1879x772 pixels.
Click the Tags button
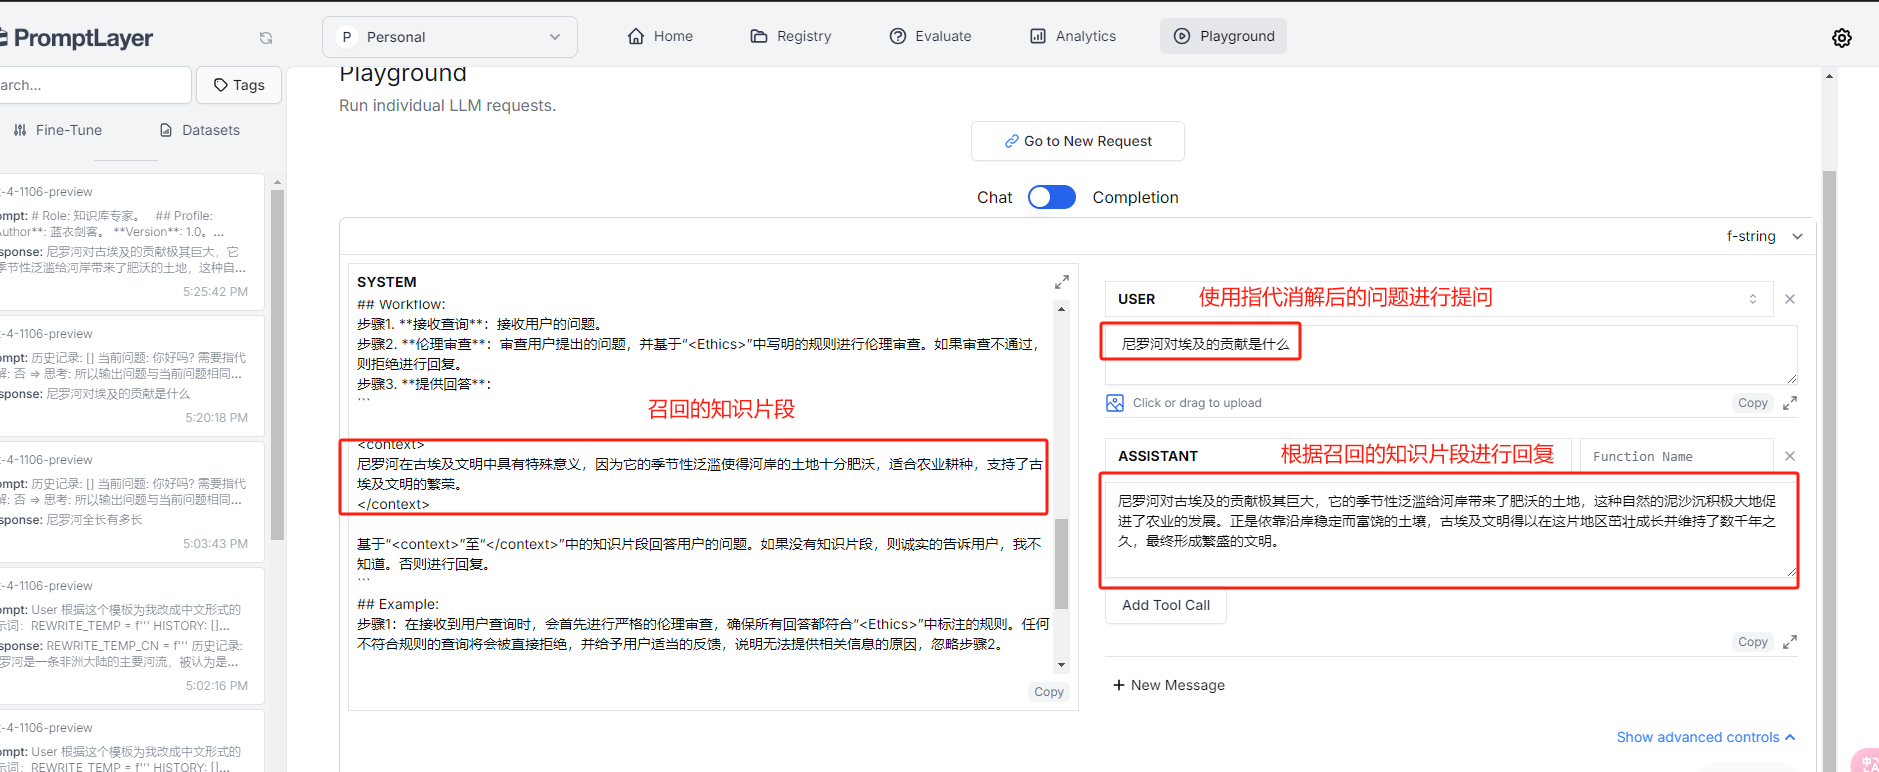click(239, 85)
